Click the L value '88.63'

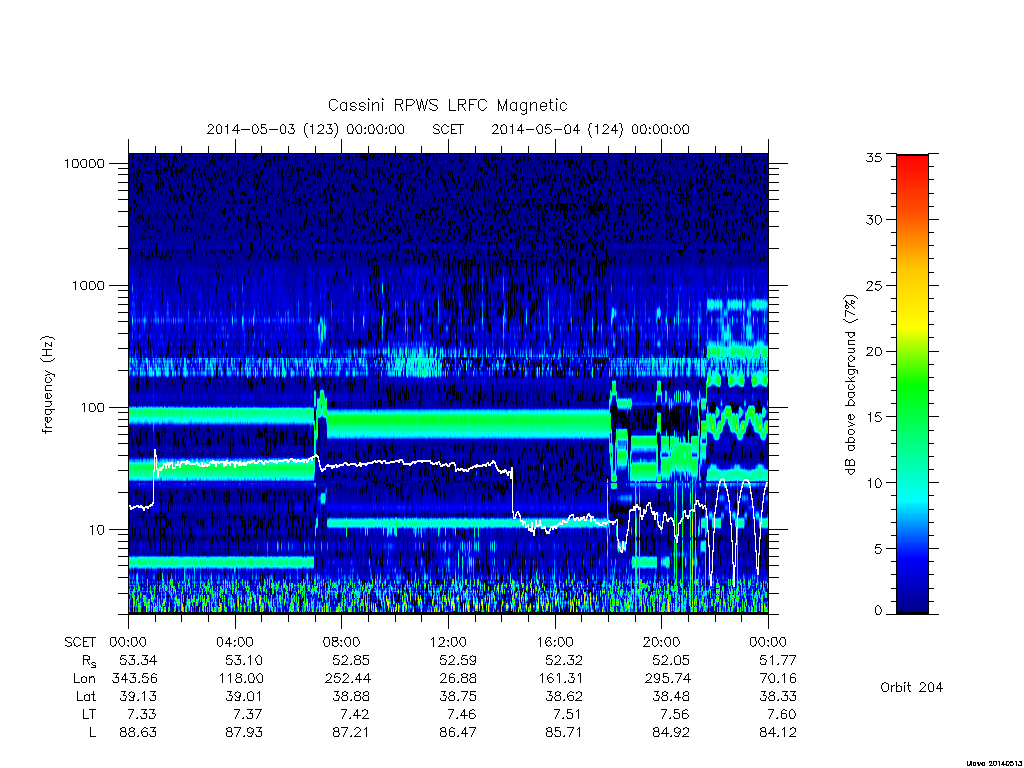pyautogui.click(x=138, y=732)
